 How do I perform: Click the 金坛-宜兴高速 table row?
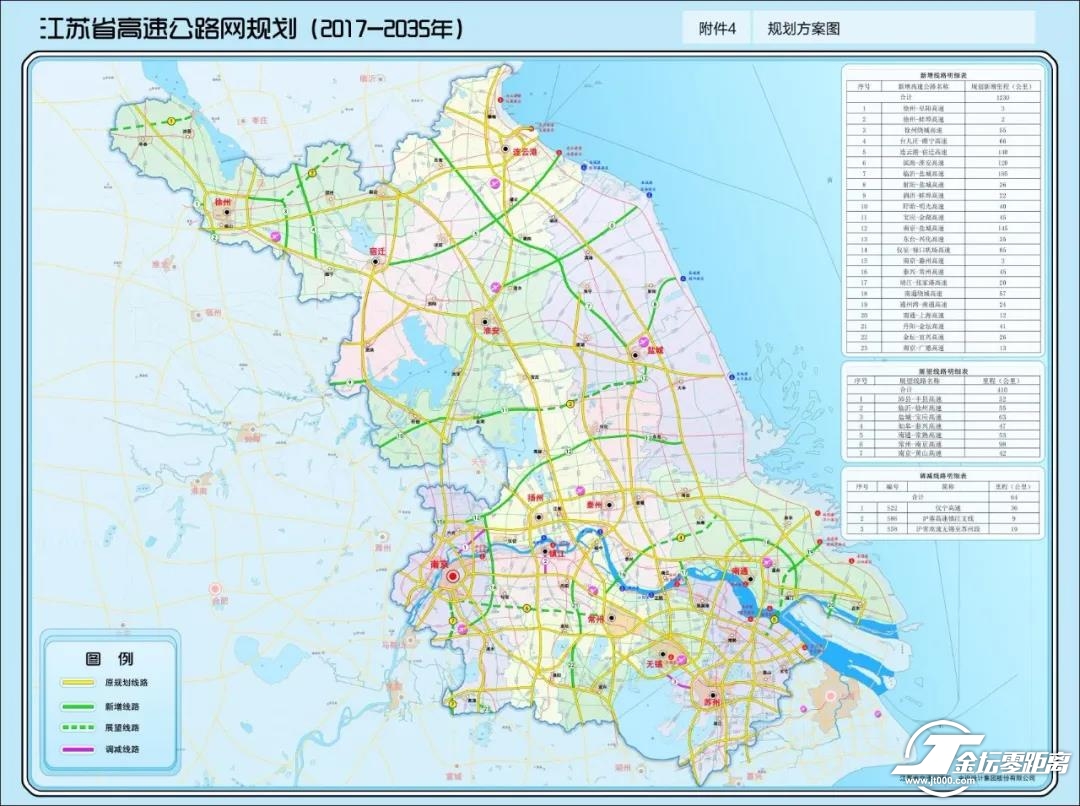tap(943, 337)
